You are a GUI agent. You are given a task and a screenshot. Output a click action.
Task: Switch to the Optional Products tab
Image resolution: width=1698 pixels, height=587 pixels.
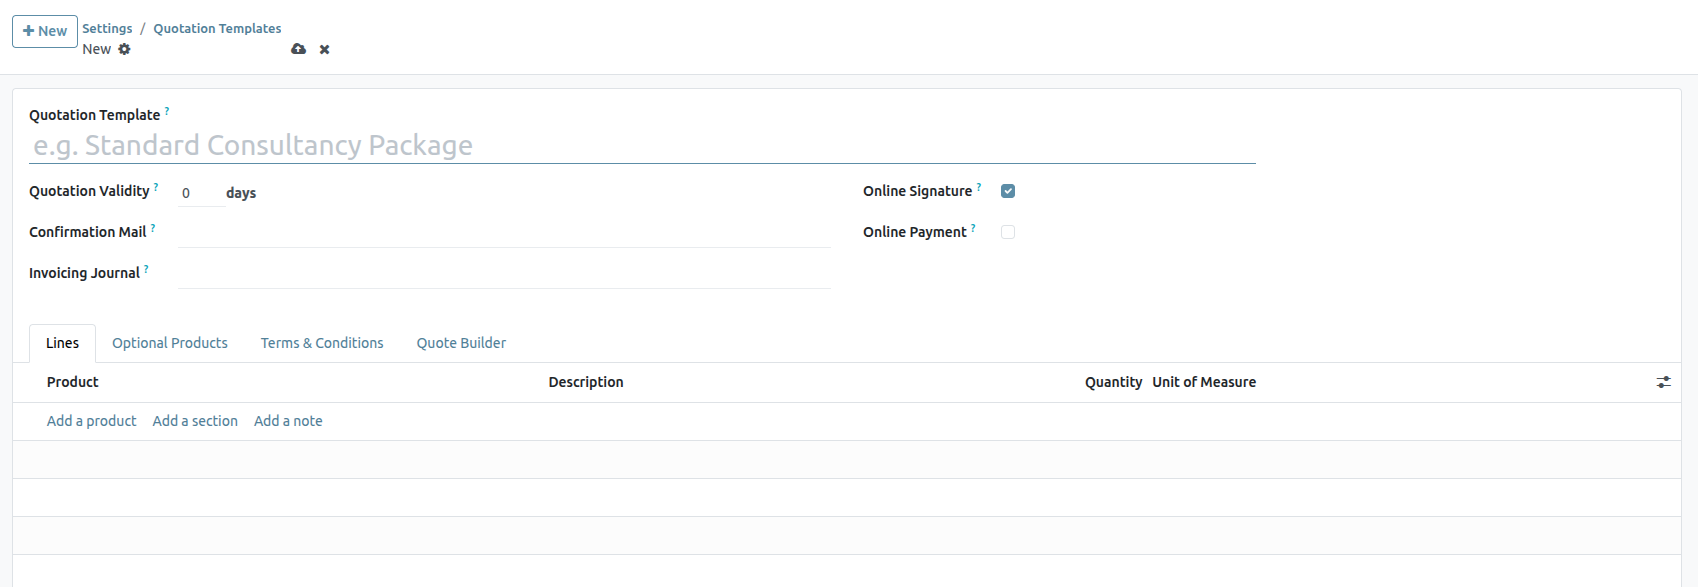(170, 343)
